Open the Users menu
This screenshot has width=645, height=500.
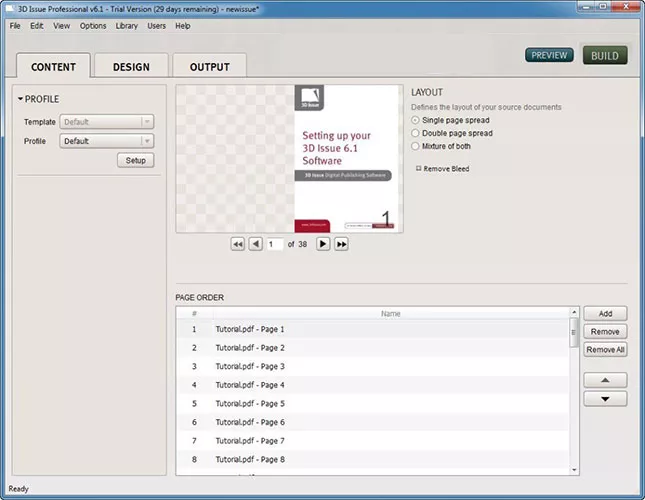click(x=156, y=26)
